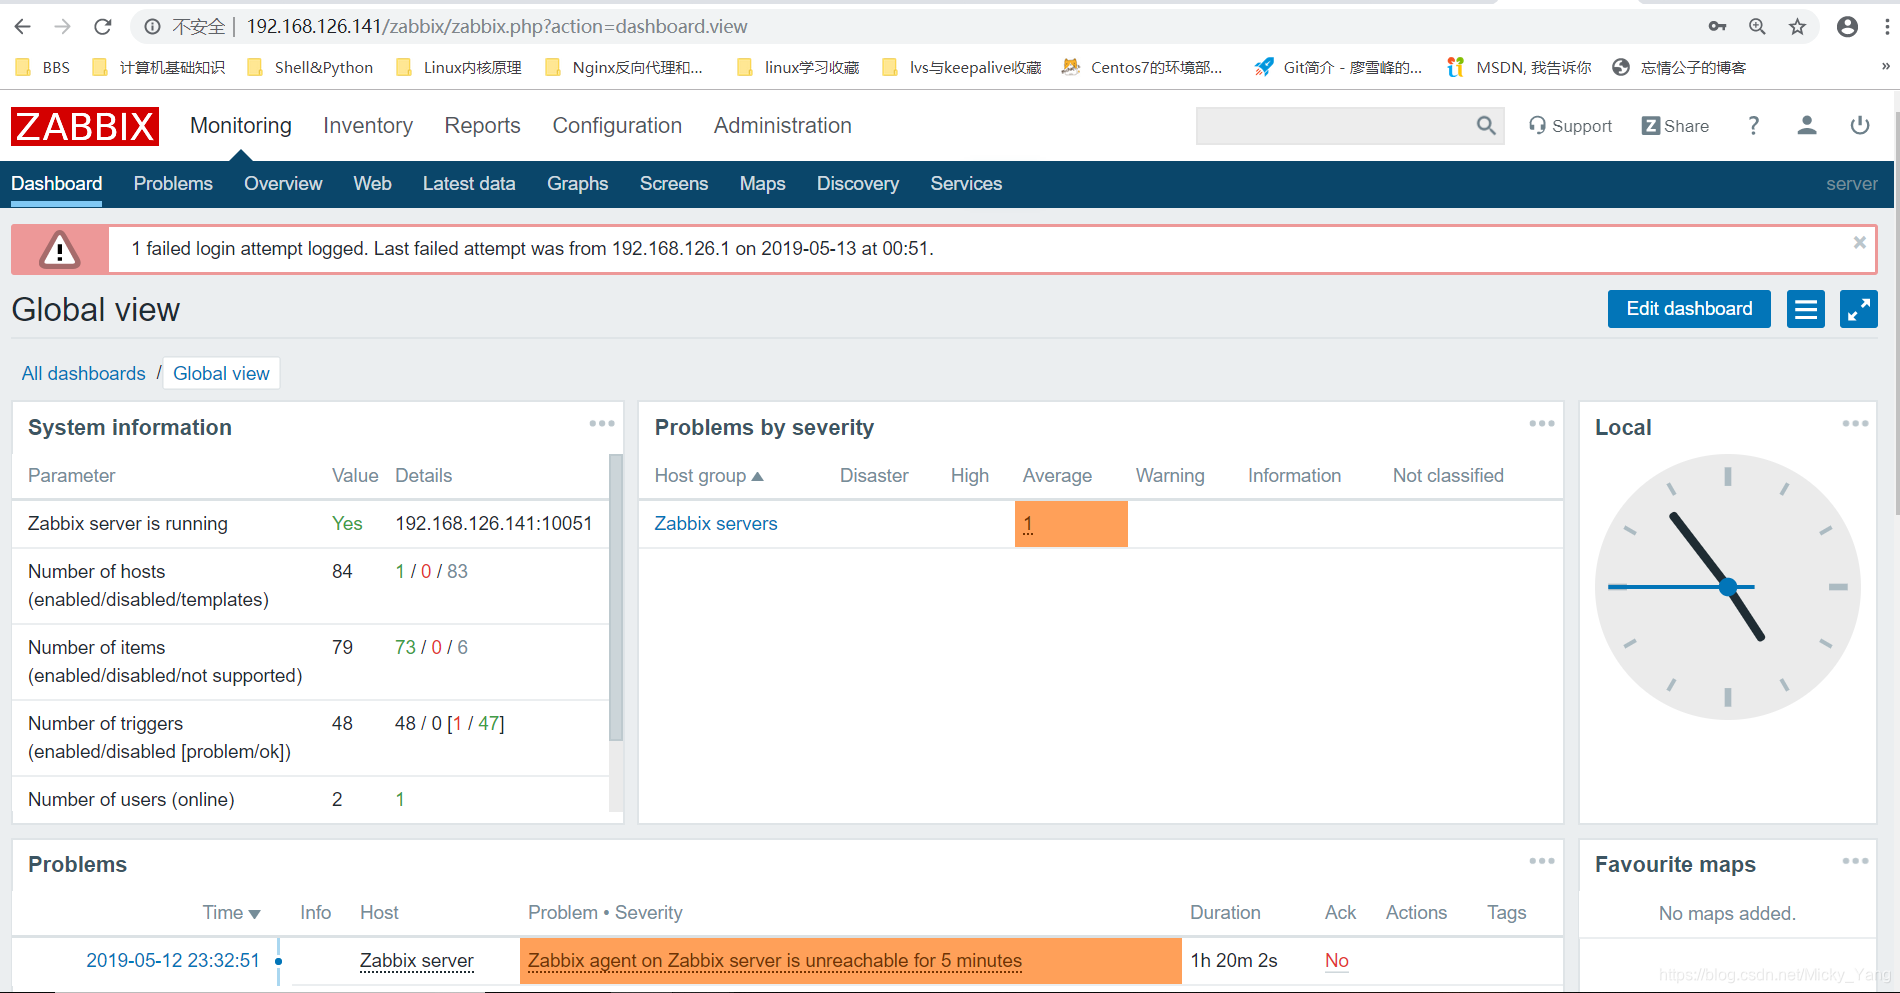Switch to the Screens tab
The height and width of the screenshot is (993, 1900).
pyautogui.click(x=674, y=184)
